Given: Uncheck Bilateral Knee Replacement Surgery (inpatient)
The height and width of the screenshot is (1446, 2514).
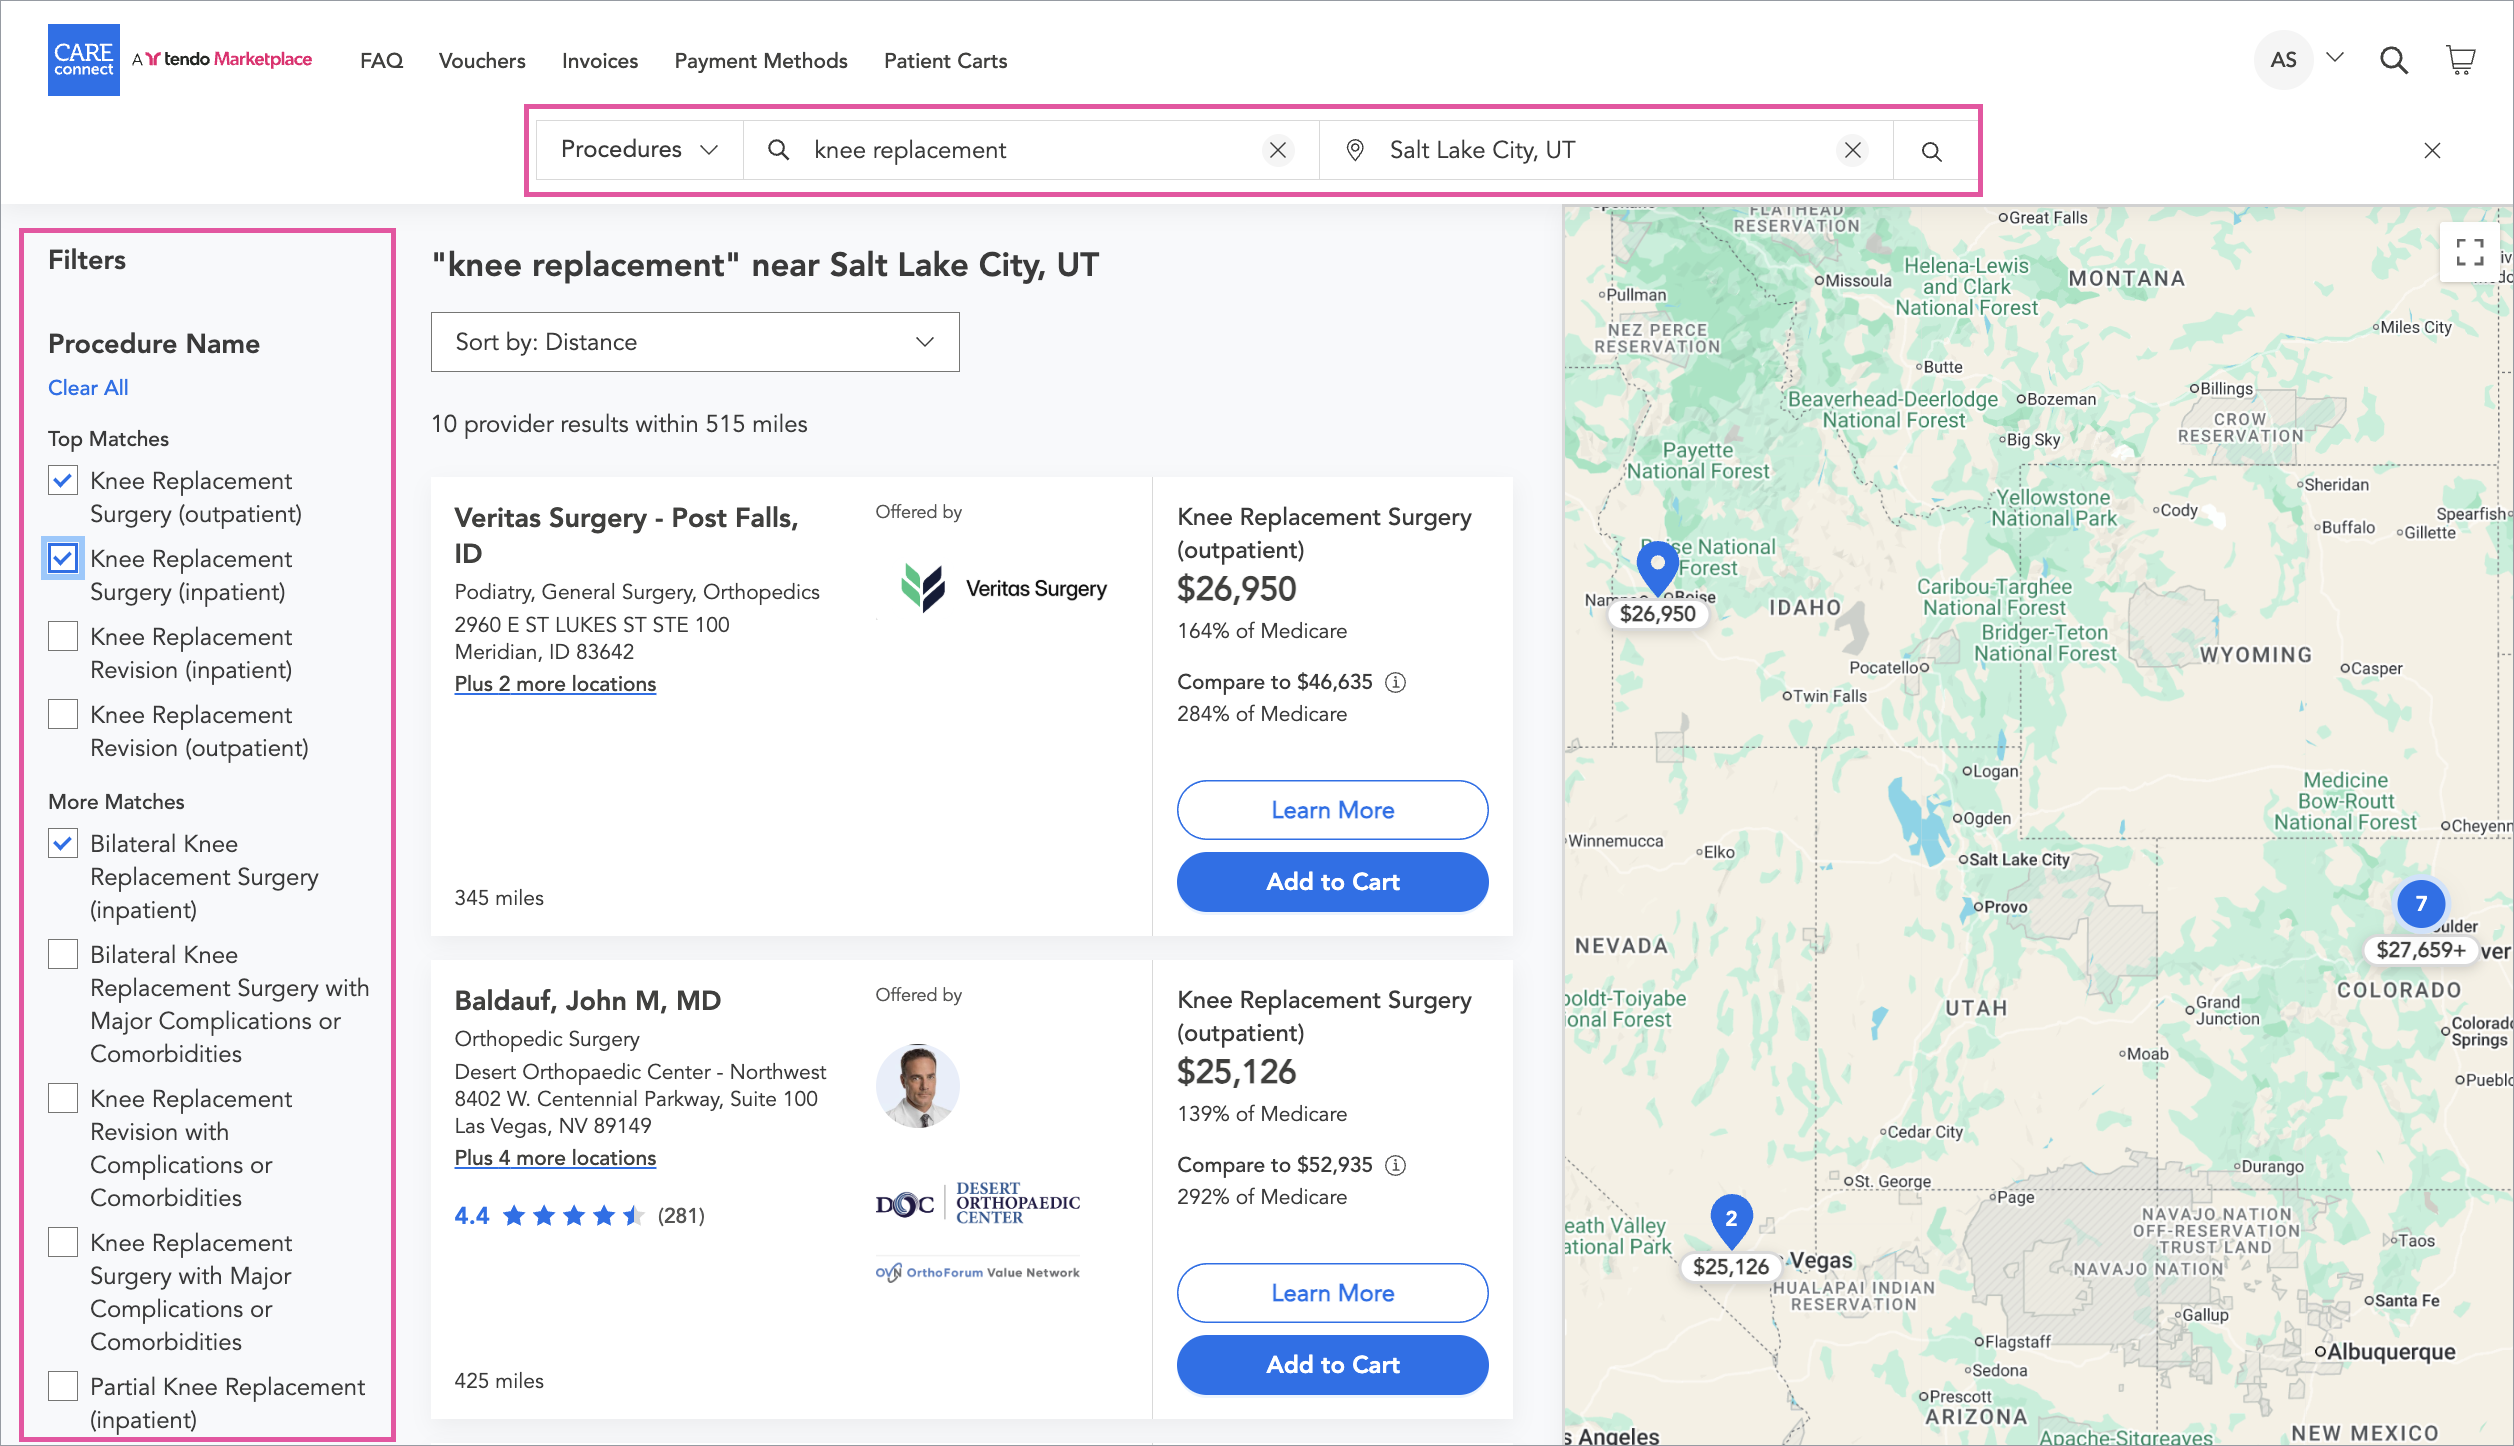Looking at the screenshot, I should [63, 844].
